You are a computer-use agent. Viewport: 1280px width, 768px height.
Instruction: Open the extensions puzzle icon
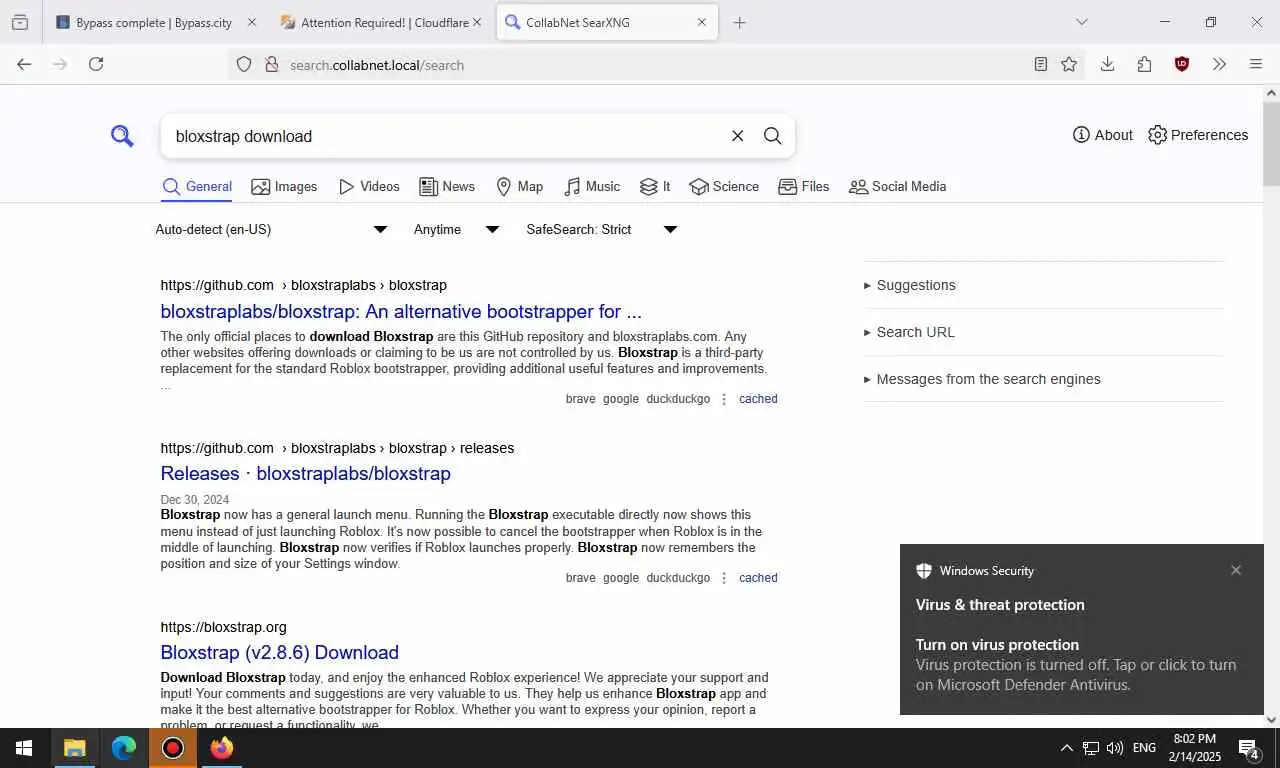tap(1144, 64)
